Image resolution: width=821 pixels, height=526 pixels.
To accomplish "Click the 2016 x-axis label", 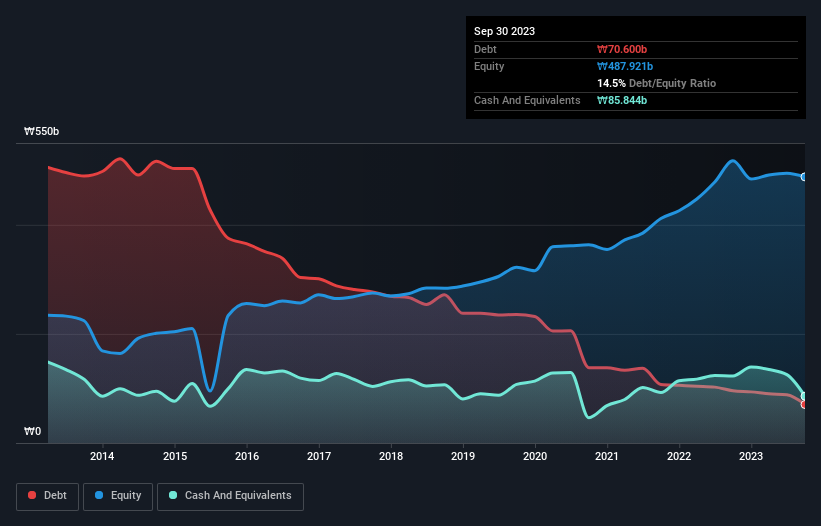I will click(247, 456).
